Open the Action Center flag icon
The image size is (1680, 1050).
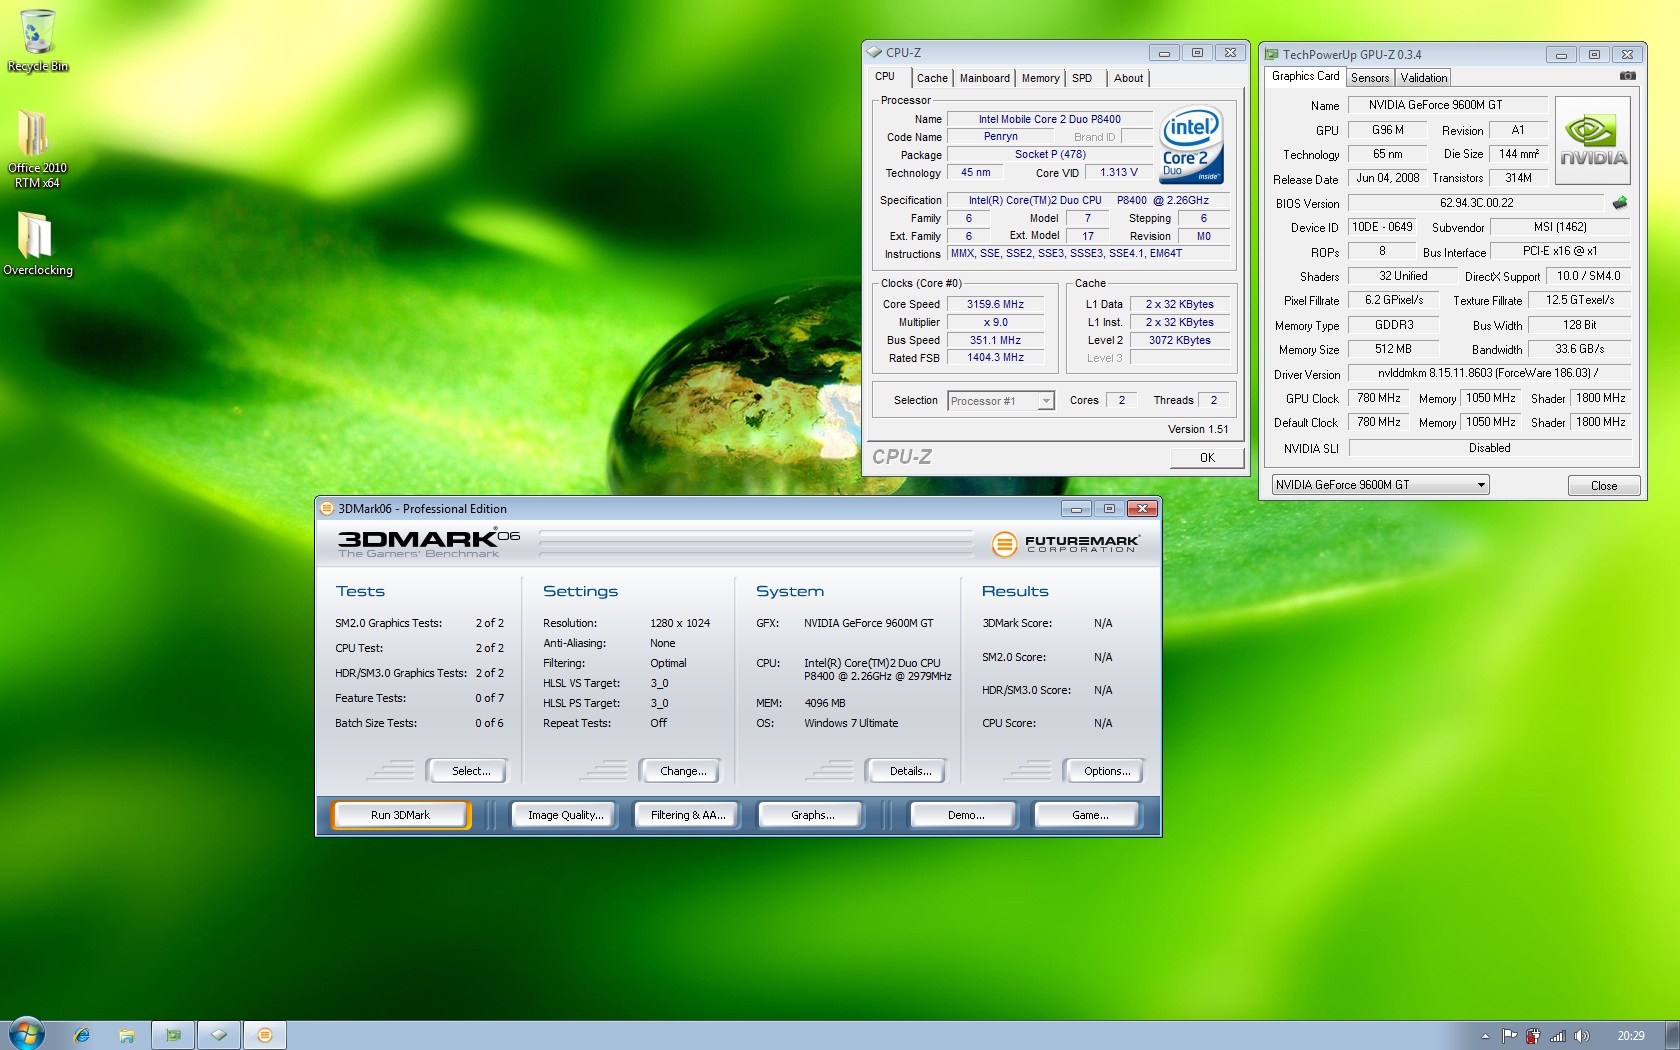click(1509, 1036)
